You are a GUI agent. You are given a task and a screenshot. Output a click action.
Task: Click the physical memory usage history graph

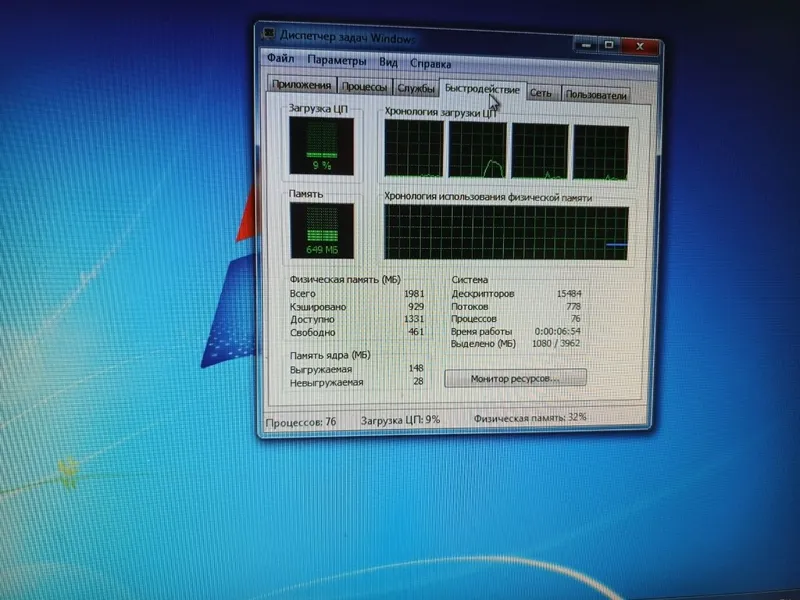(506, 232)
